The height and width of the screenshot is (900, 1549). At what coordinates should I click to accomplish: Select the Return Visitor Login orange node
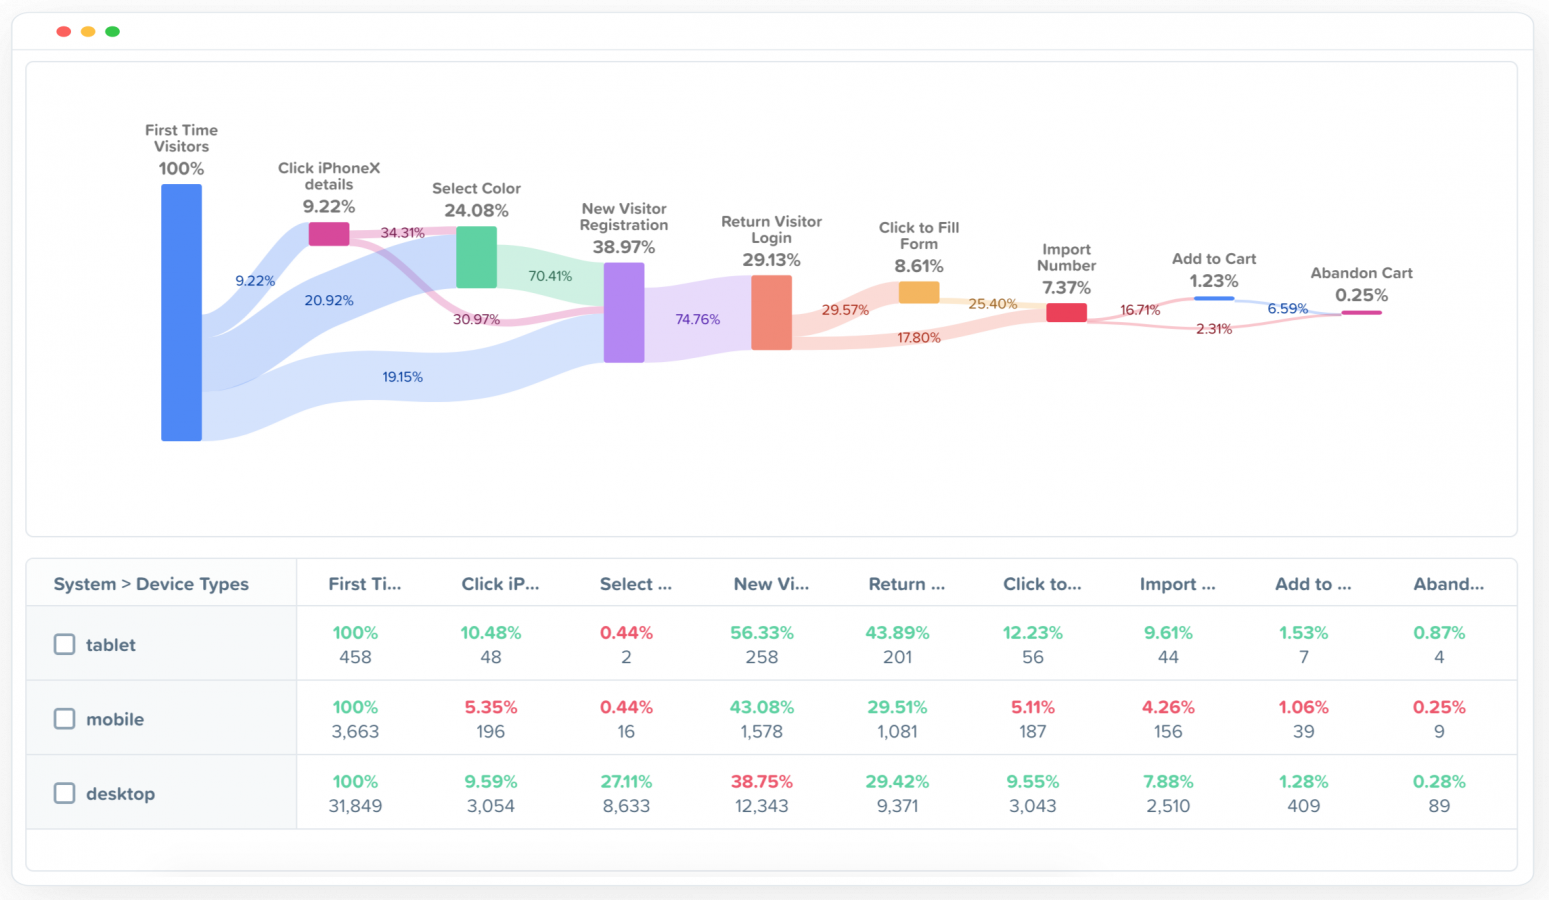click(x=771, y=311)
